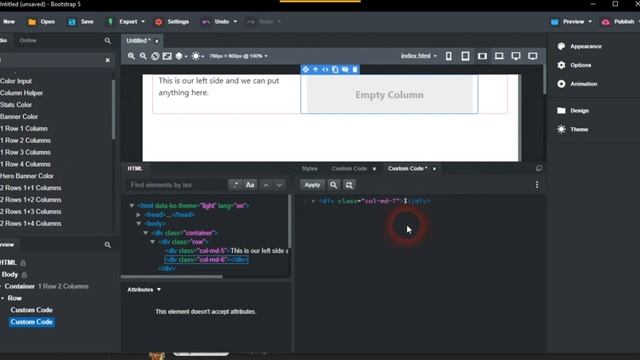Switch to the Styles tab
The width and height of the screenshot is (640, 360).
tap(309, 169)
